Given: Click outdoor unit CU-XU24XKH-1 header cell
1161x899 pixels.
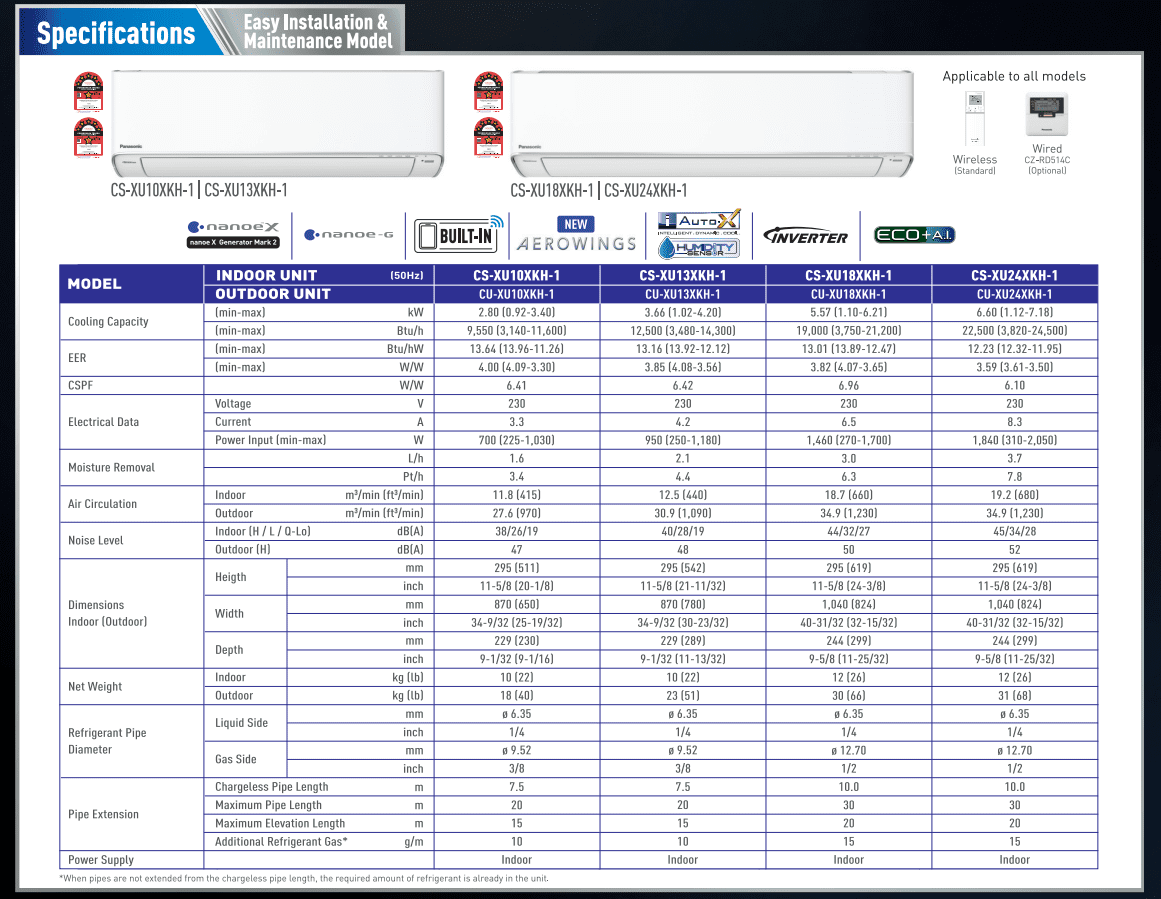Looking at the screenshot, I should (1014, 294).
